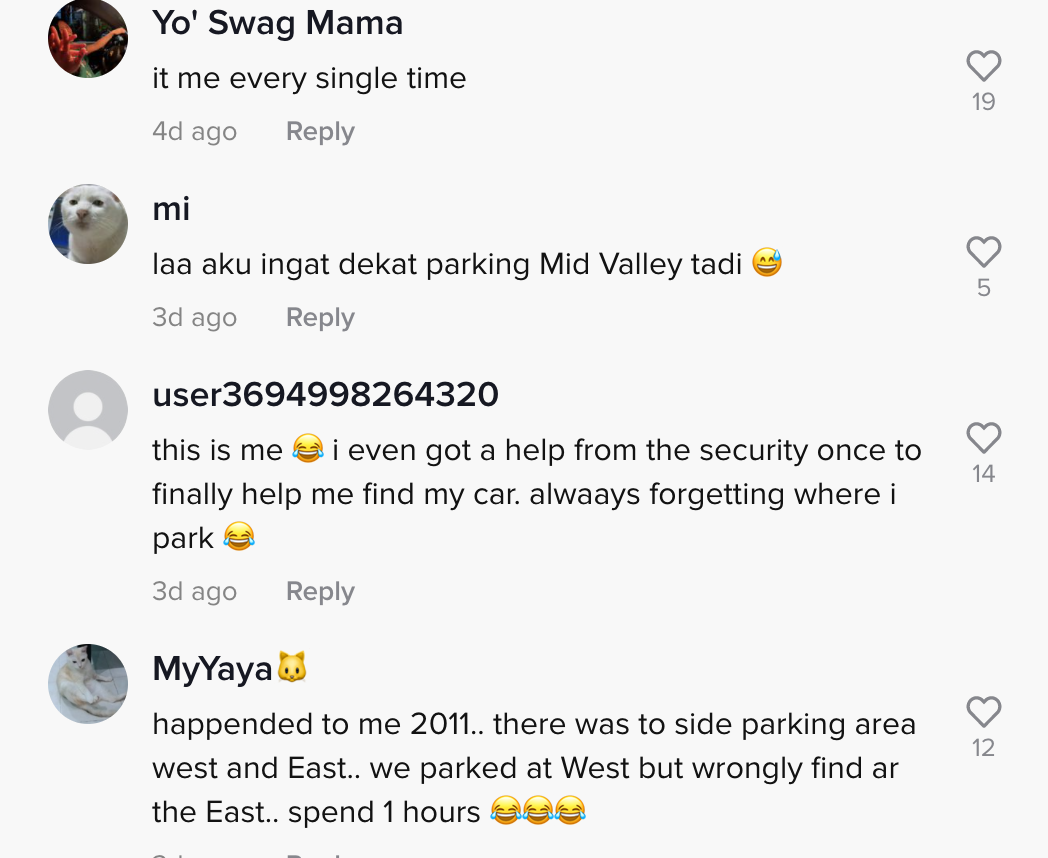Screen dimensions: 1048x858
Task: Tap the comment about security helping find car
Action: pyautogui.click(x=536, y=494)
